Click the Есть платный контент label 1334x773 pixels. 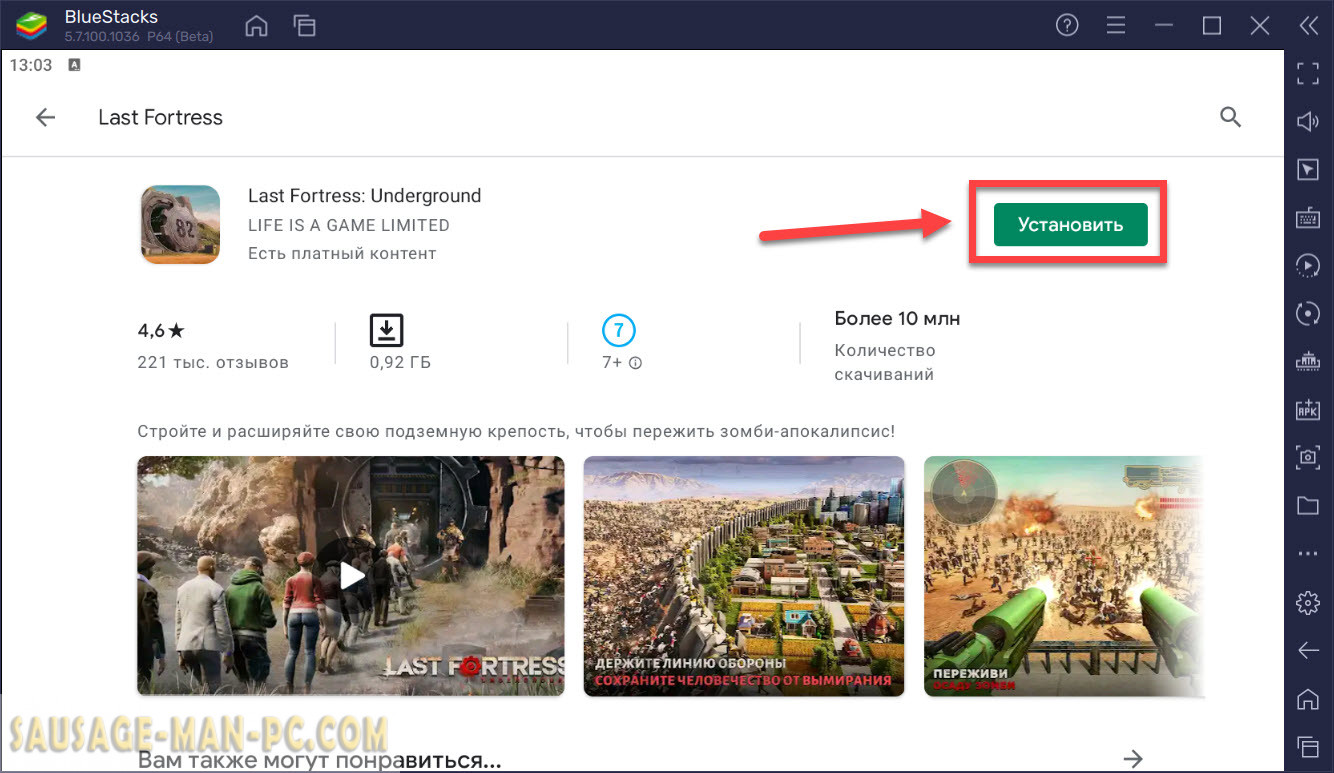[x=342, y=253]
